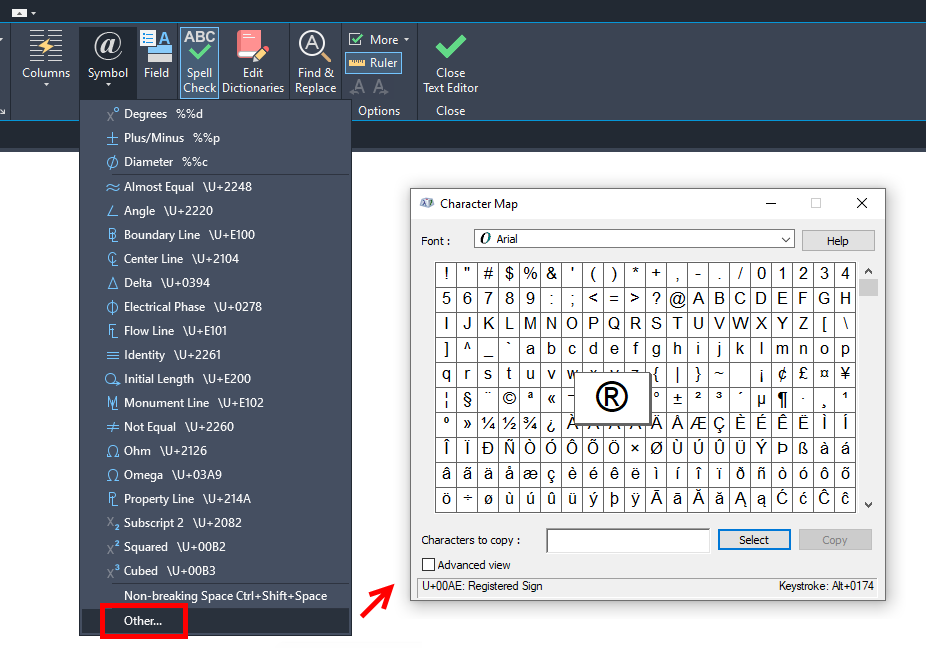Insert the Plus/Minus symbol
The width and height of the screenshot is (926, 648).
[216, 138]
